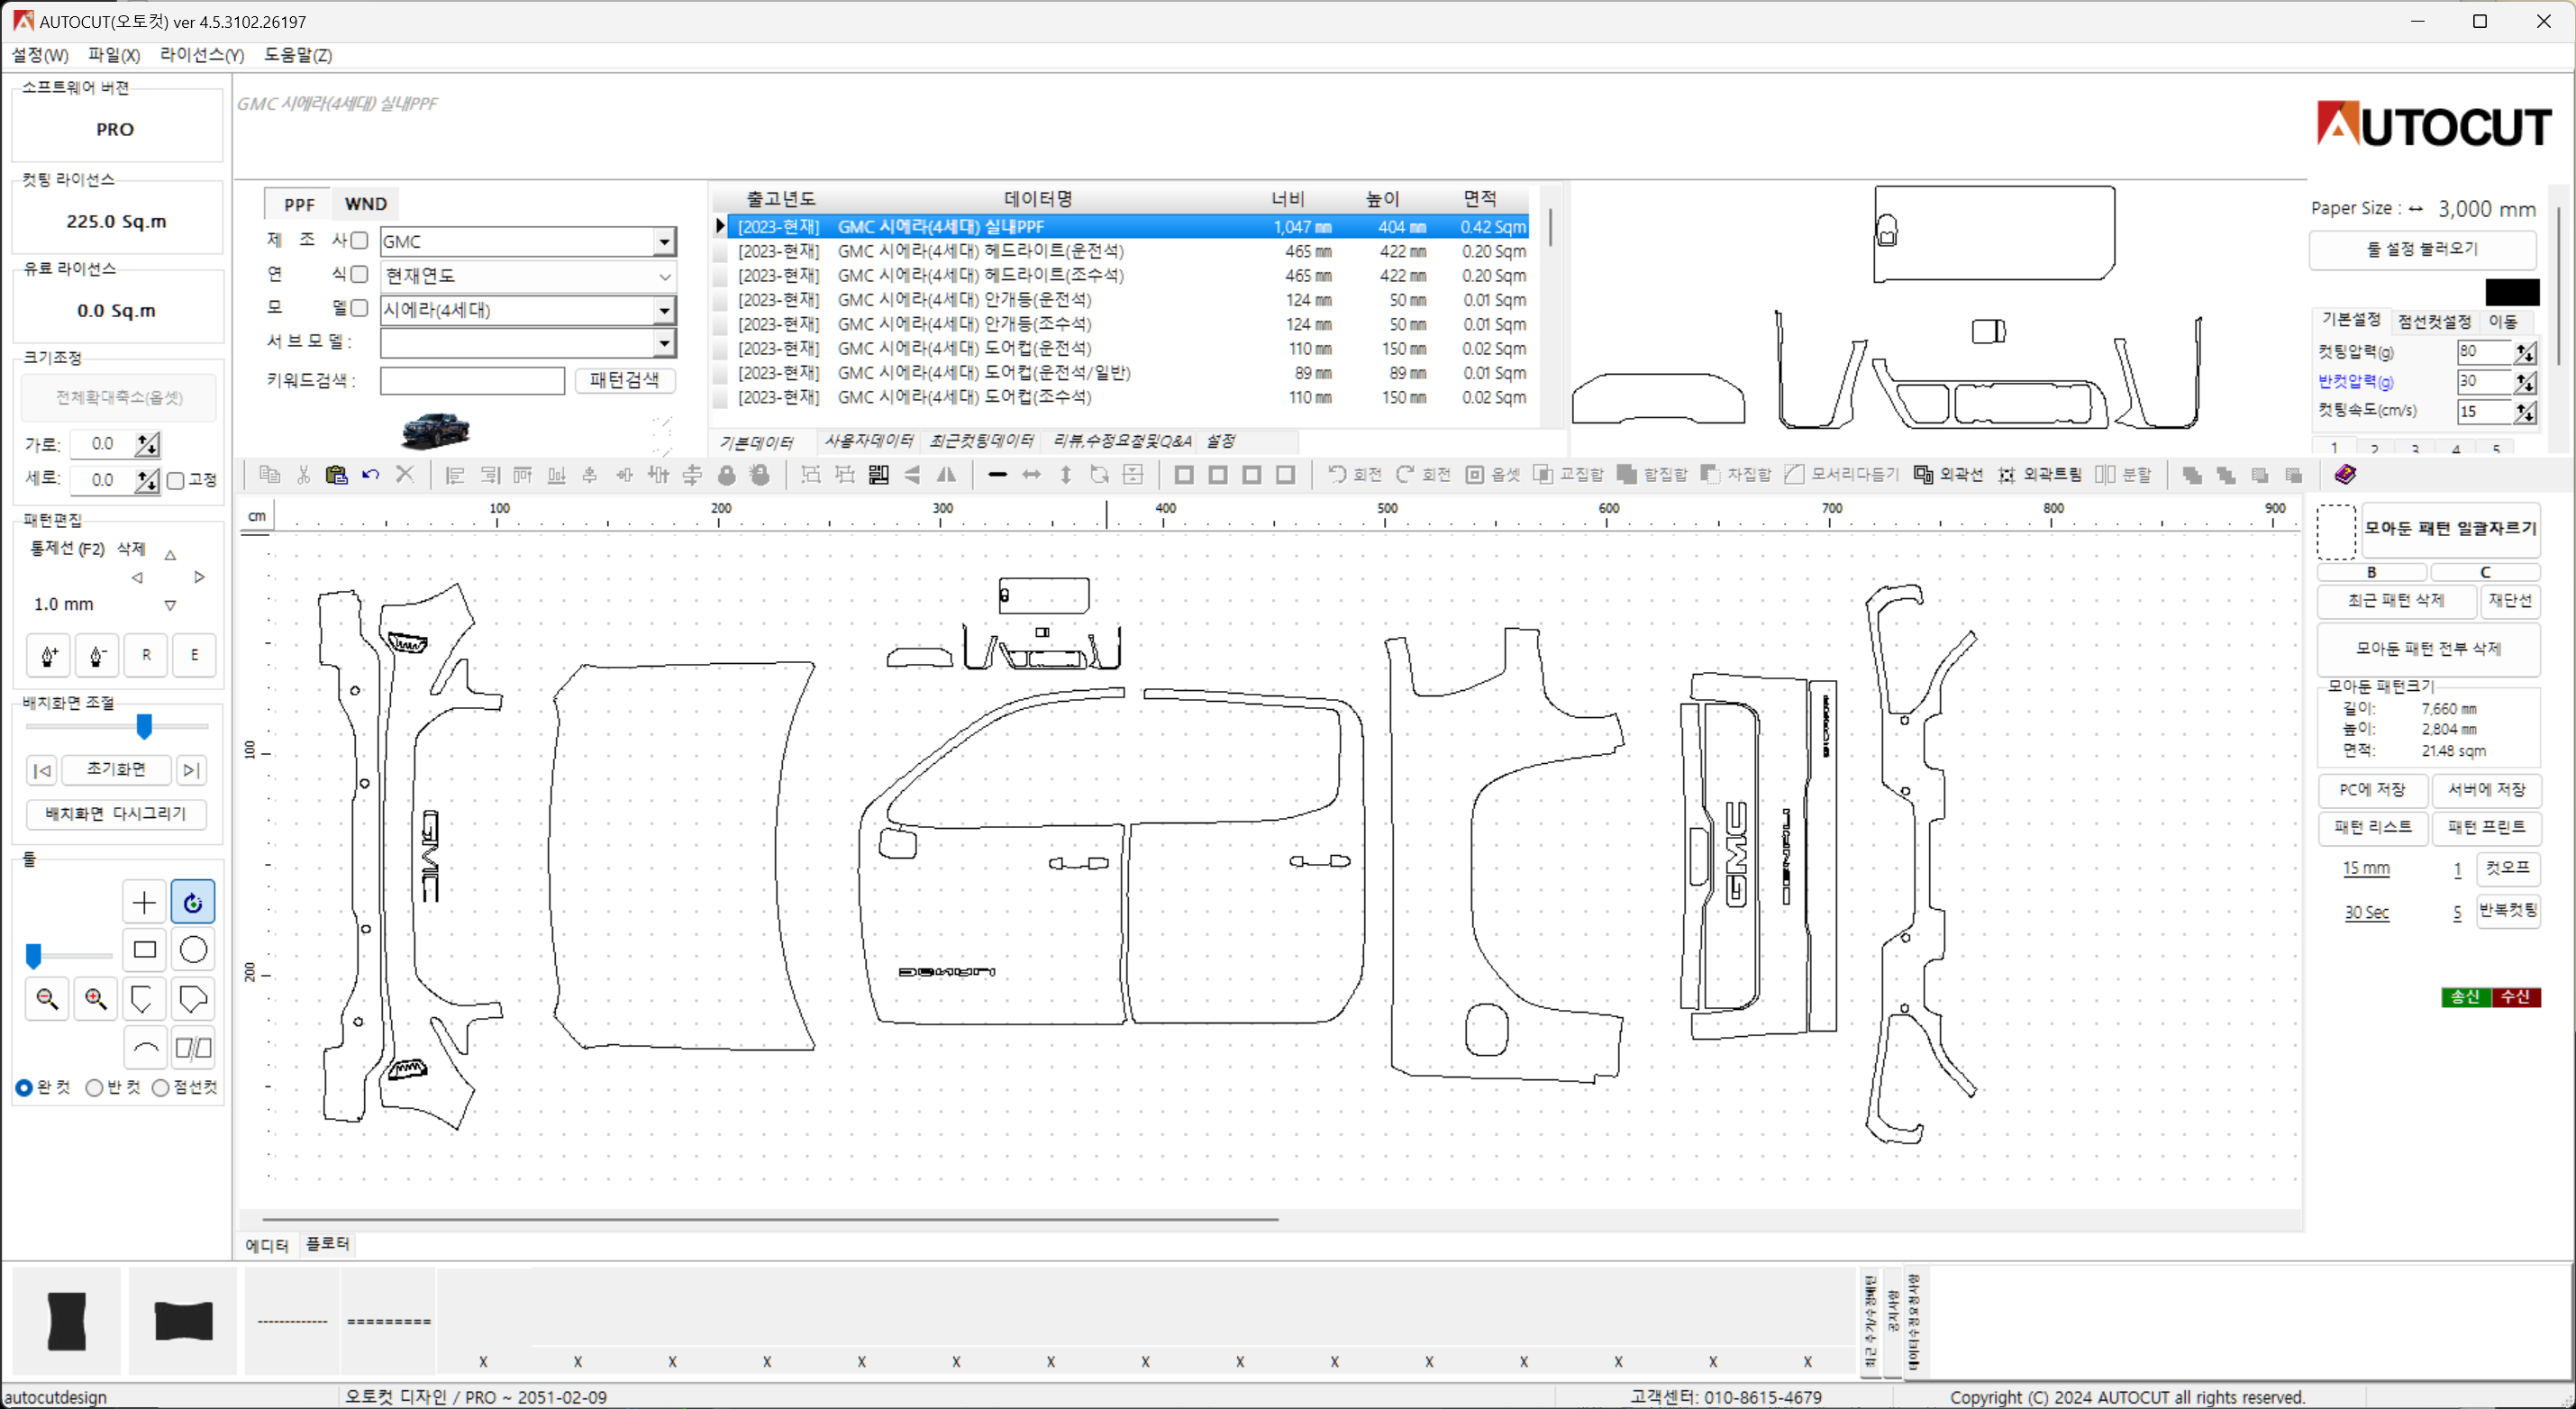The image size is (2576, 1409).
Task: Click the black layout grid icon
Action: pos(878,475)
